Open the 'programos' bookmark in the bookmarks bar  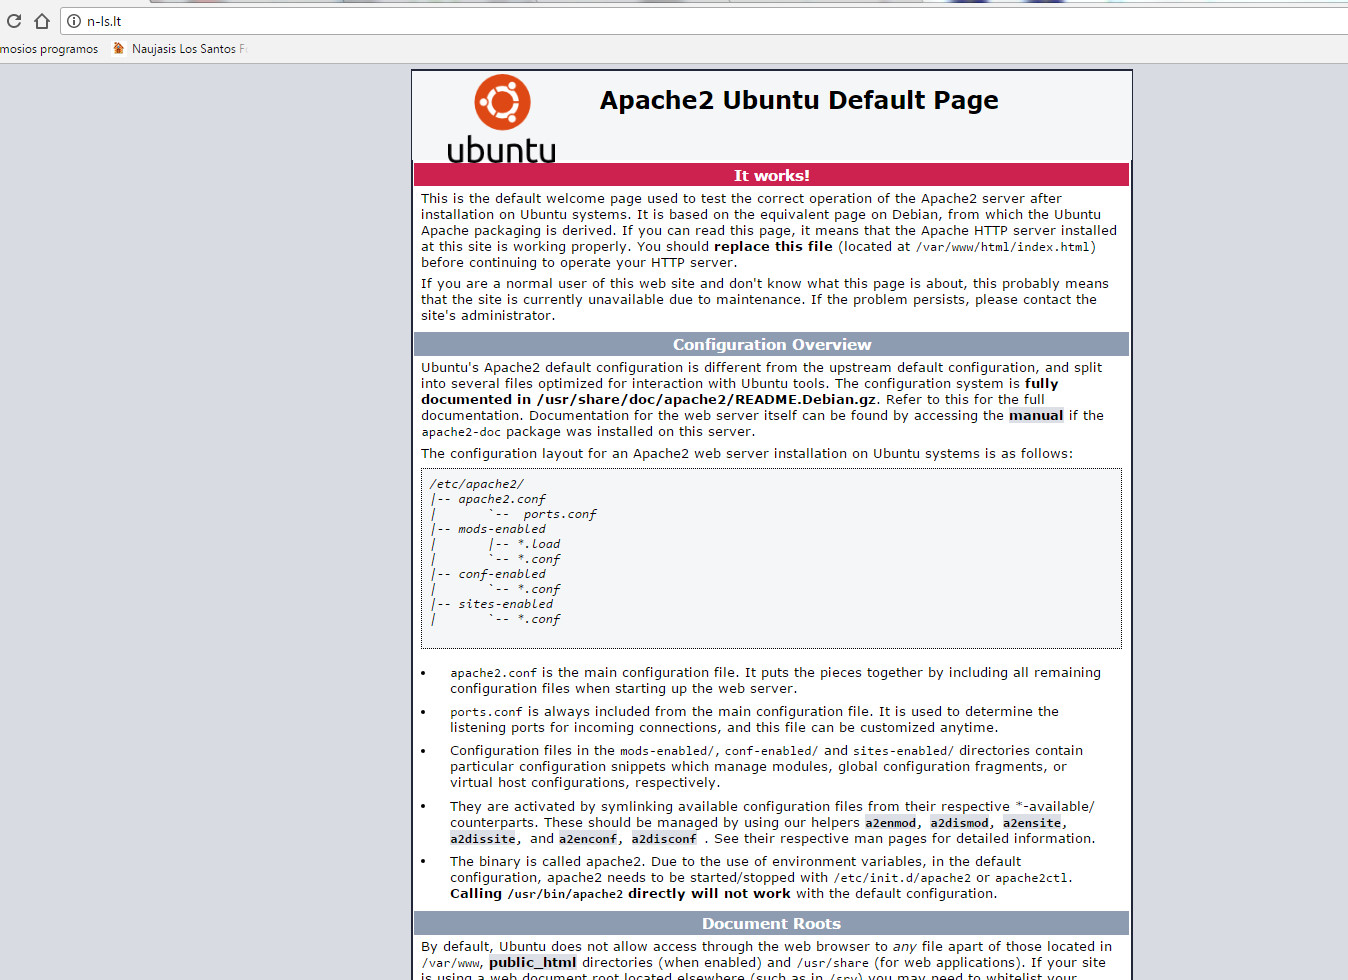pyautogui.click(x=49, y=49)
